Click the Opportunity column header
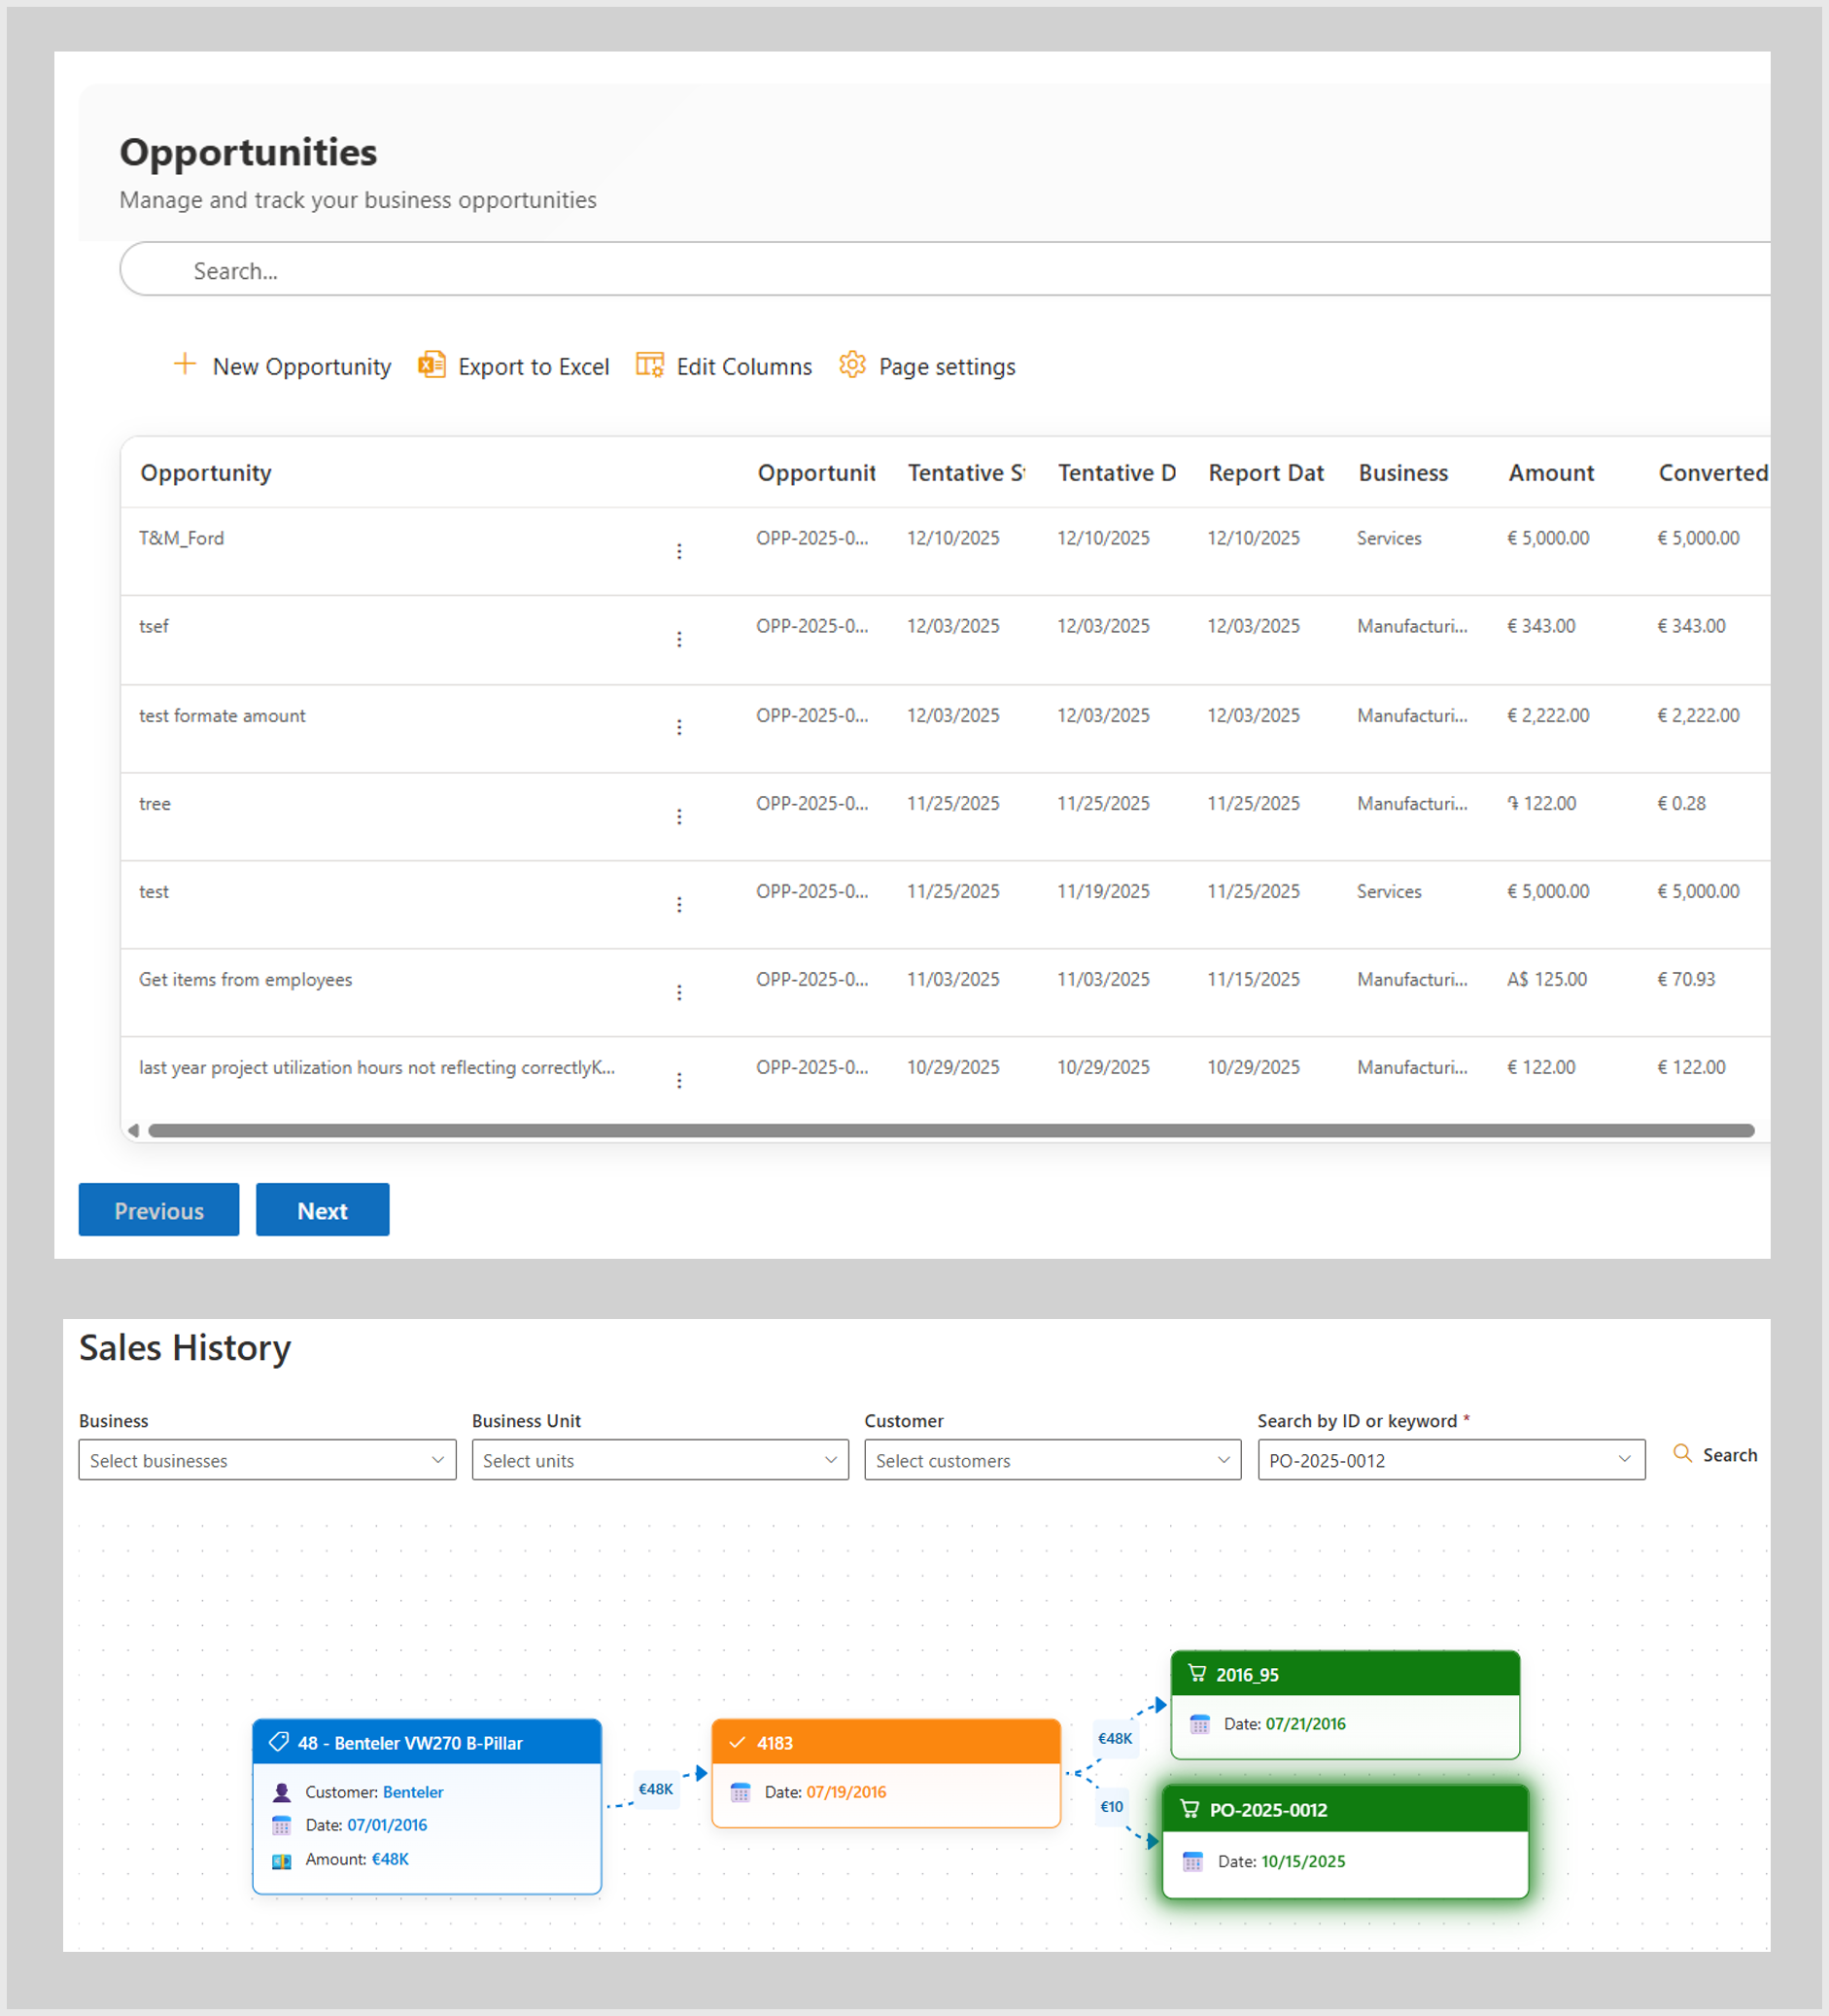Image resolution: width=1829 pixels, height=2016 pixels. pyautogui.click(x=206, y=473)
